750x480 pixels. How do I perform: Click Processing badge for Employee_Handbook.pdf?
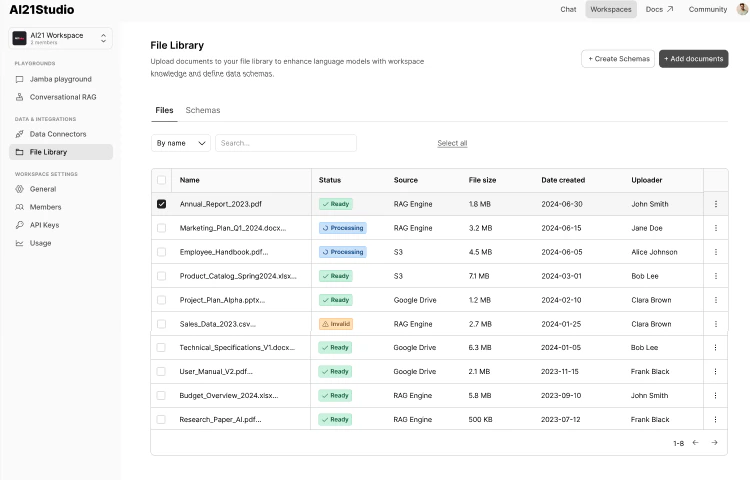pos(342,252)
